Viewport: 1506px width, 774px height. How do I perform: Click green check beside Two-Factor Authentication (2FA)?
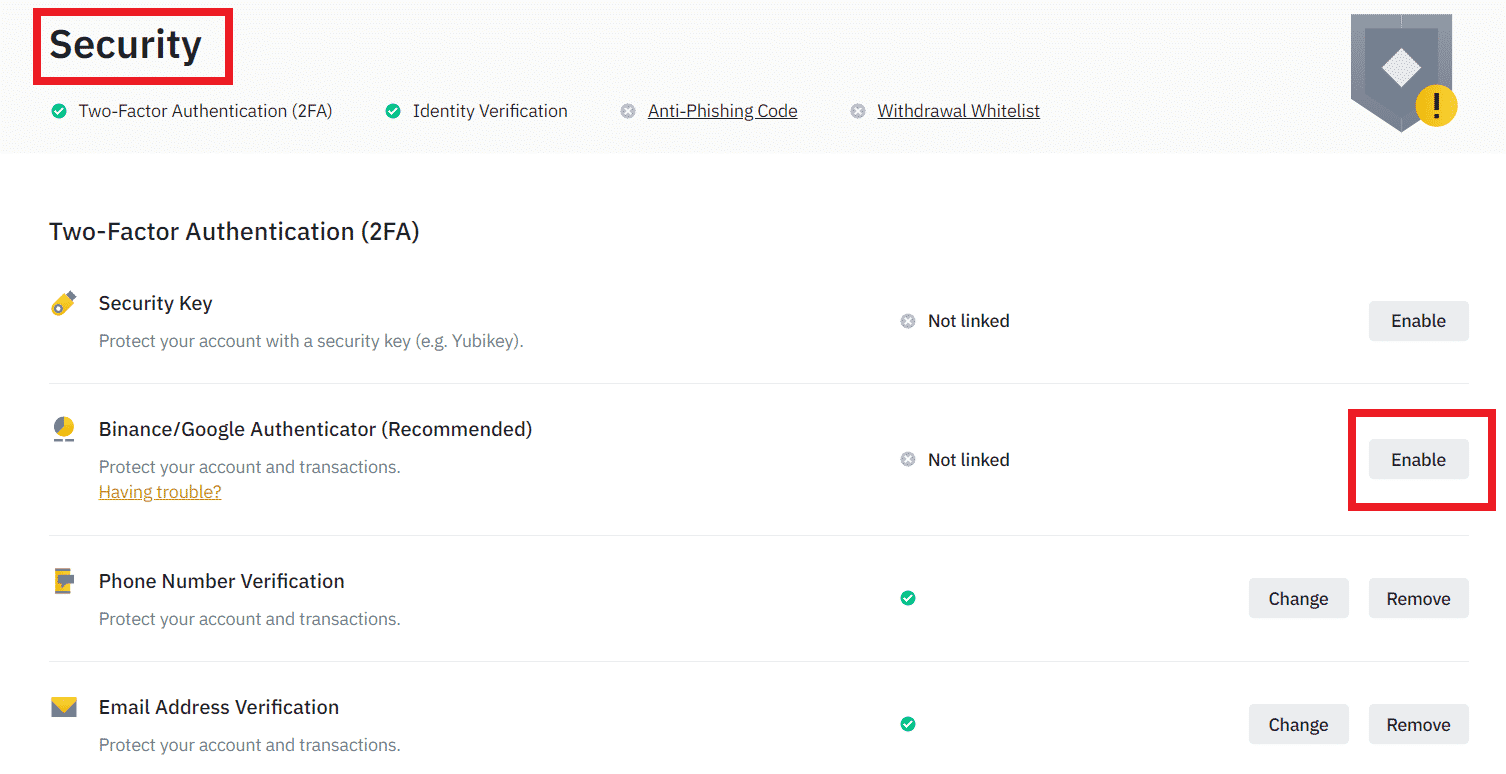click(59, 111)
